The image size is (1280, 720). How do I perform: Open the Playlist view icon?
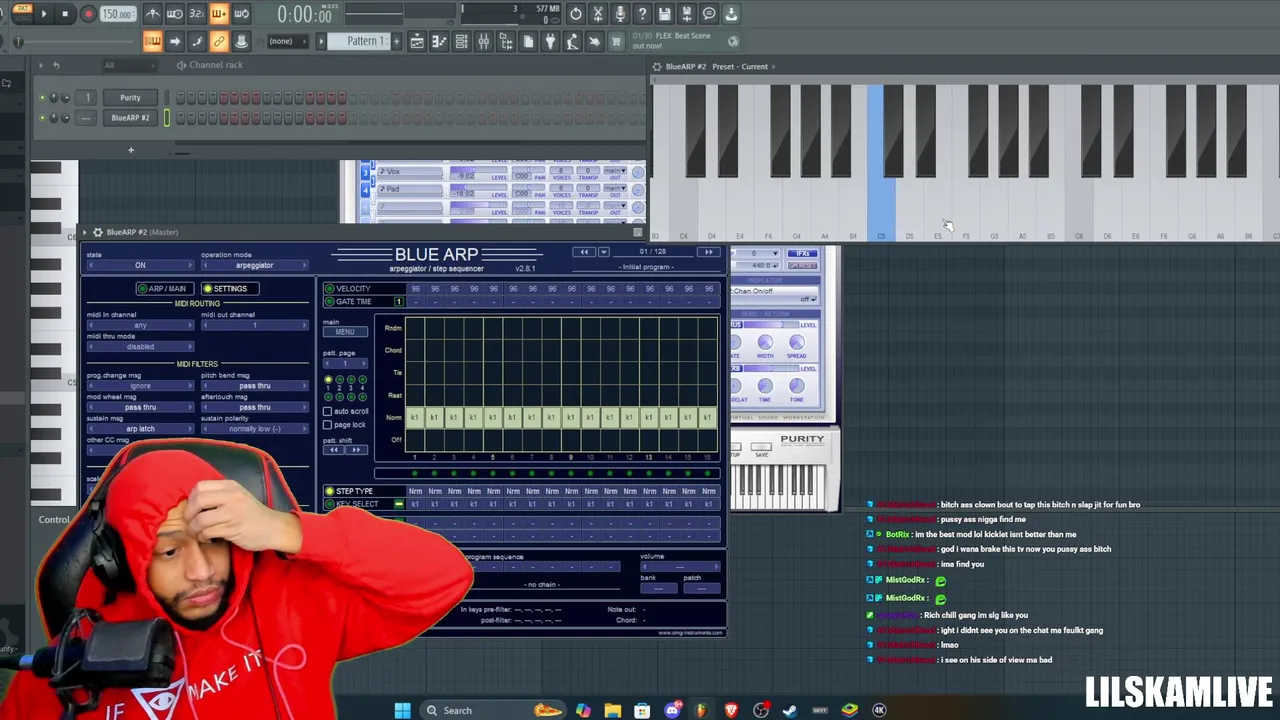click(x=417, y=41)
